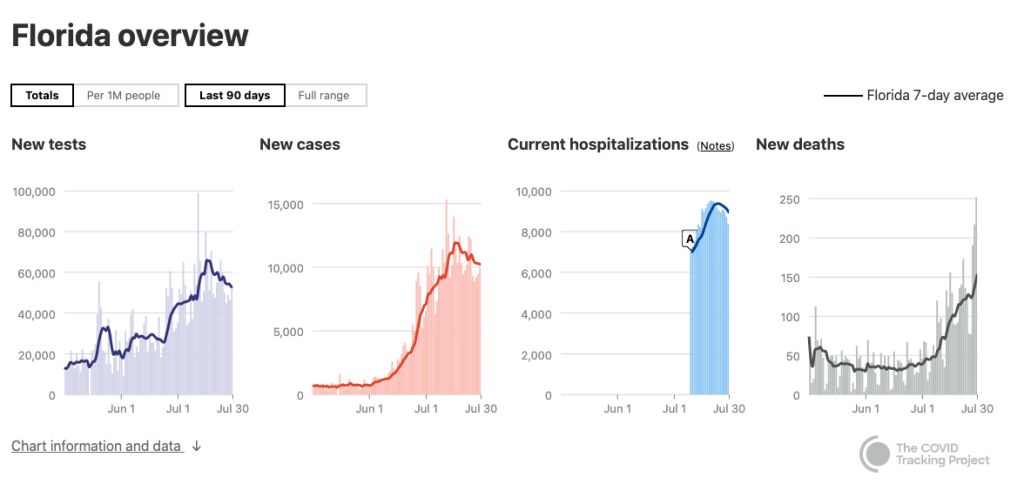Switch to Full range view
The height and width of the screenshot is (491, 1024).
pos(324,96)
